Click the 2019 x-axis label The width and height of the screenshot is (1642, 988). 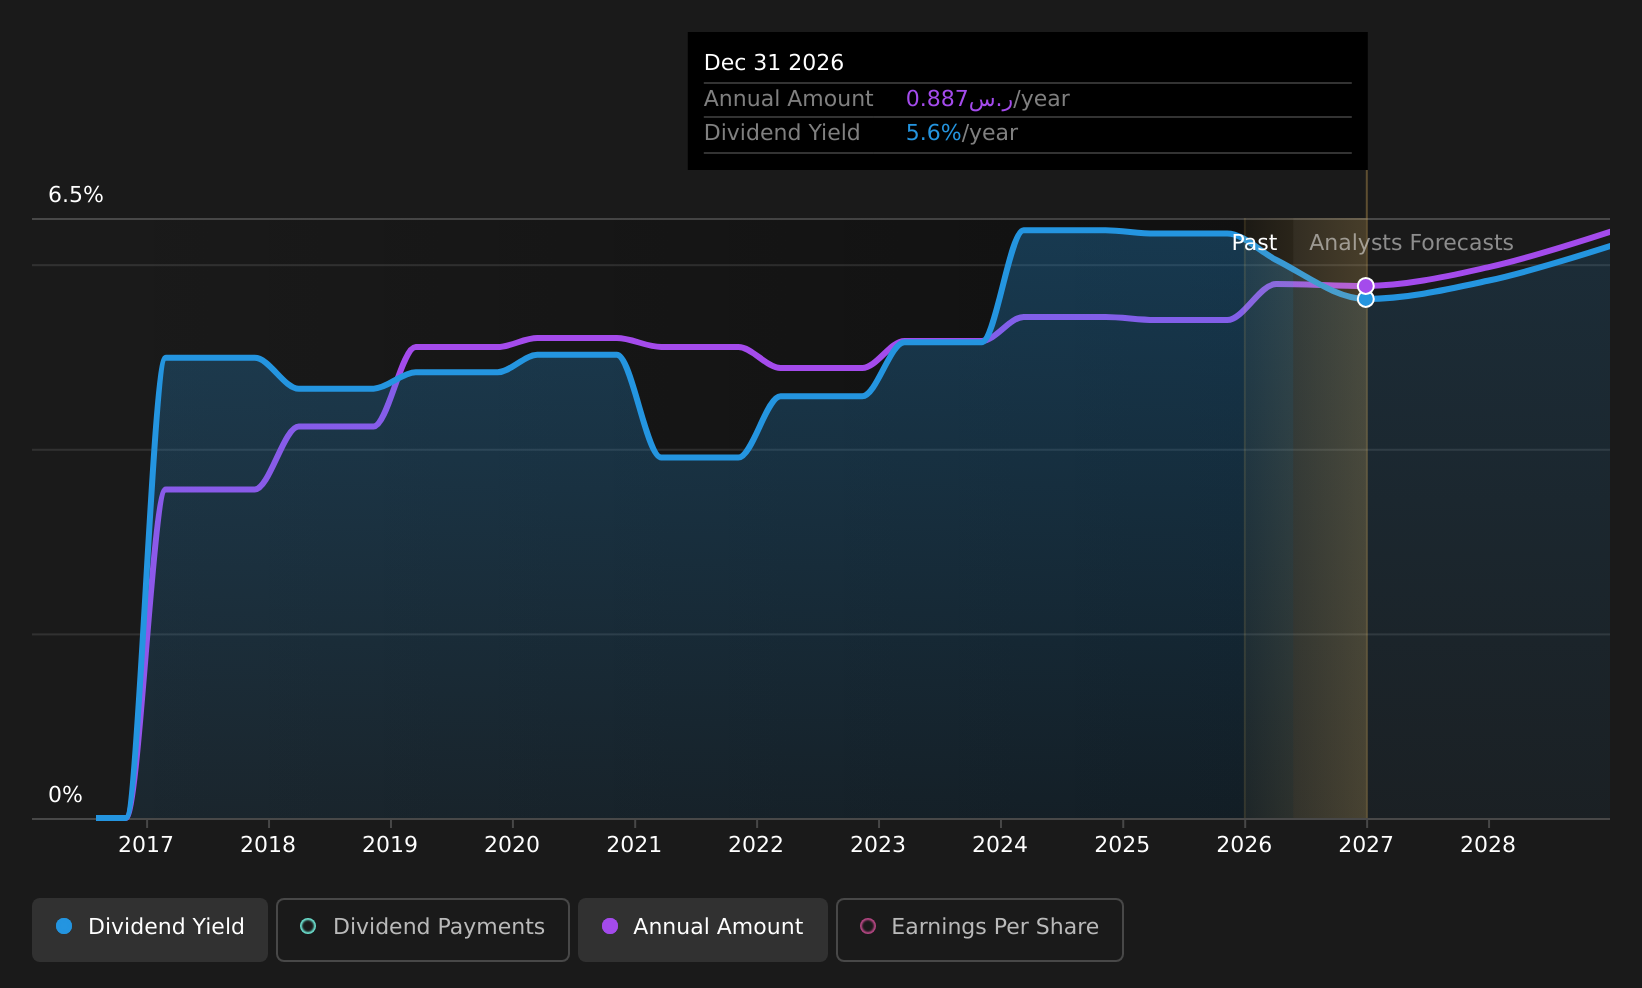click(x=390, y=845)
